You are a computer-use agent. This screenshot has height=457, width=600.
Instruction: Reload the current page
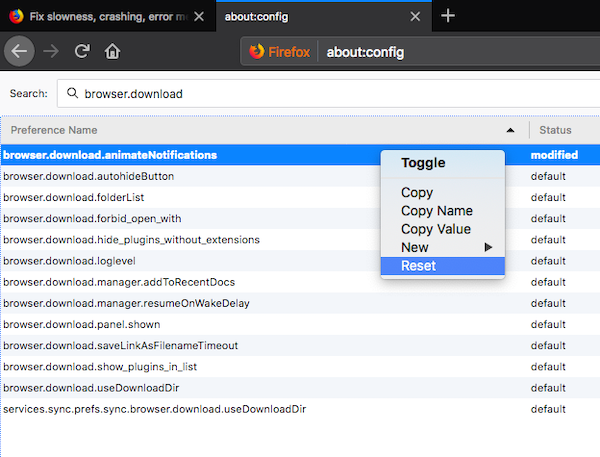tap(83, 51)
